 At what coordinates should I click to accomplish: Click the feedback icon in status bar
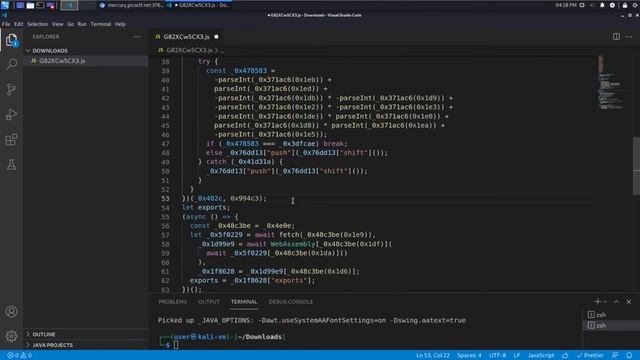[615, 356]
